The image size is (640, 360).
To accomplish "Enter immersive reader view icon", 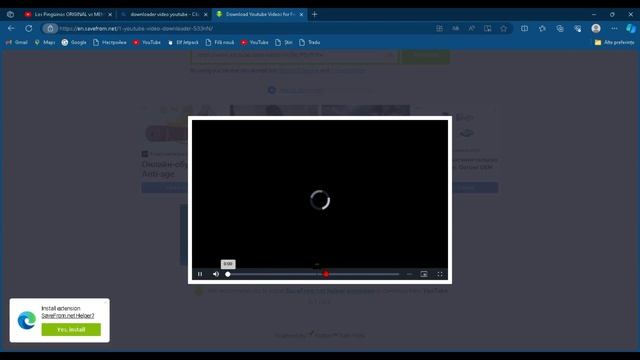I will point(487,29).
